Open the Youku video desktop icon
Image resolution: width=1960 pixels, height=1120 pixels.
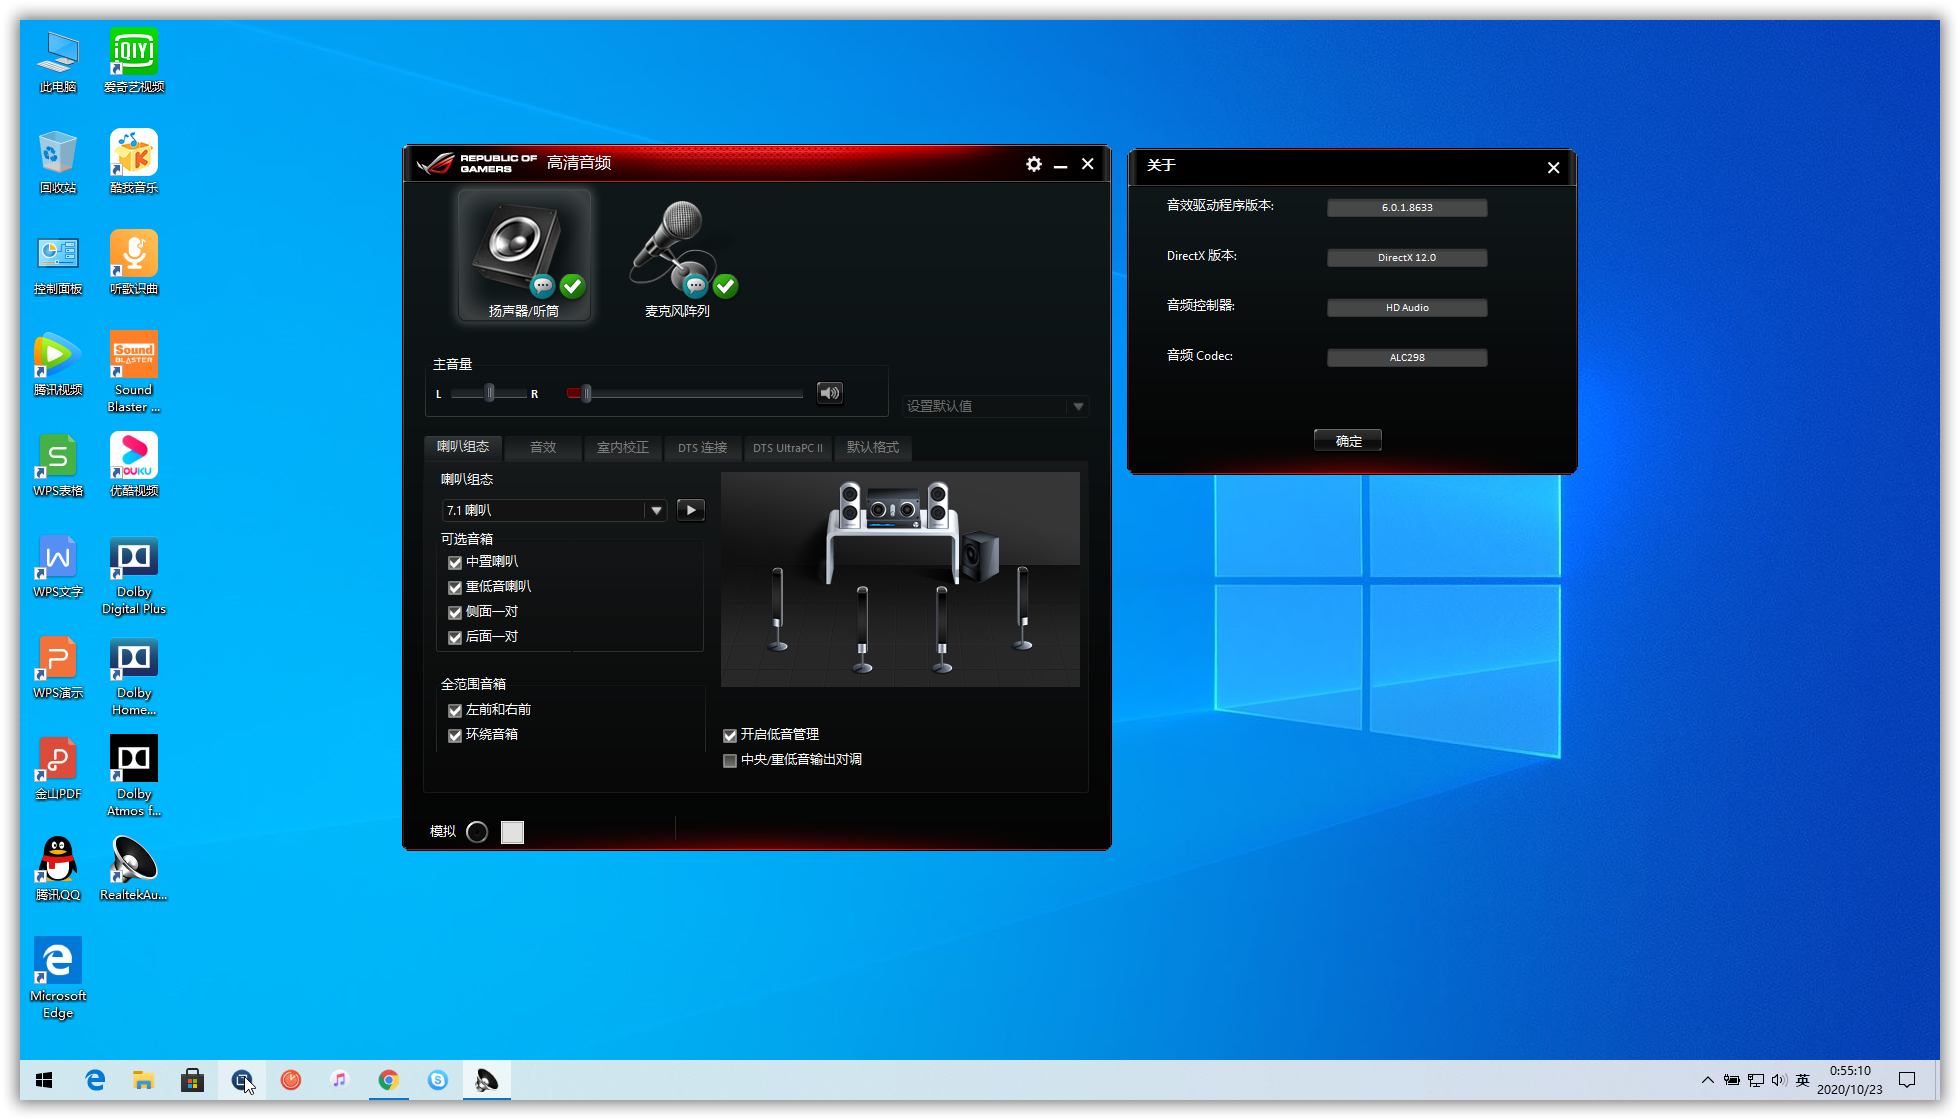click(134, 464)
